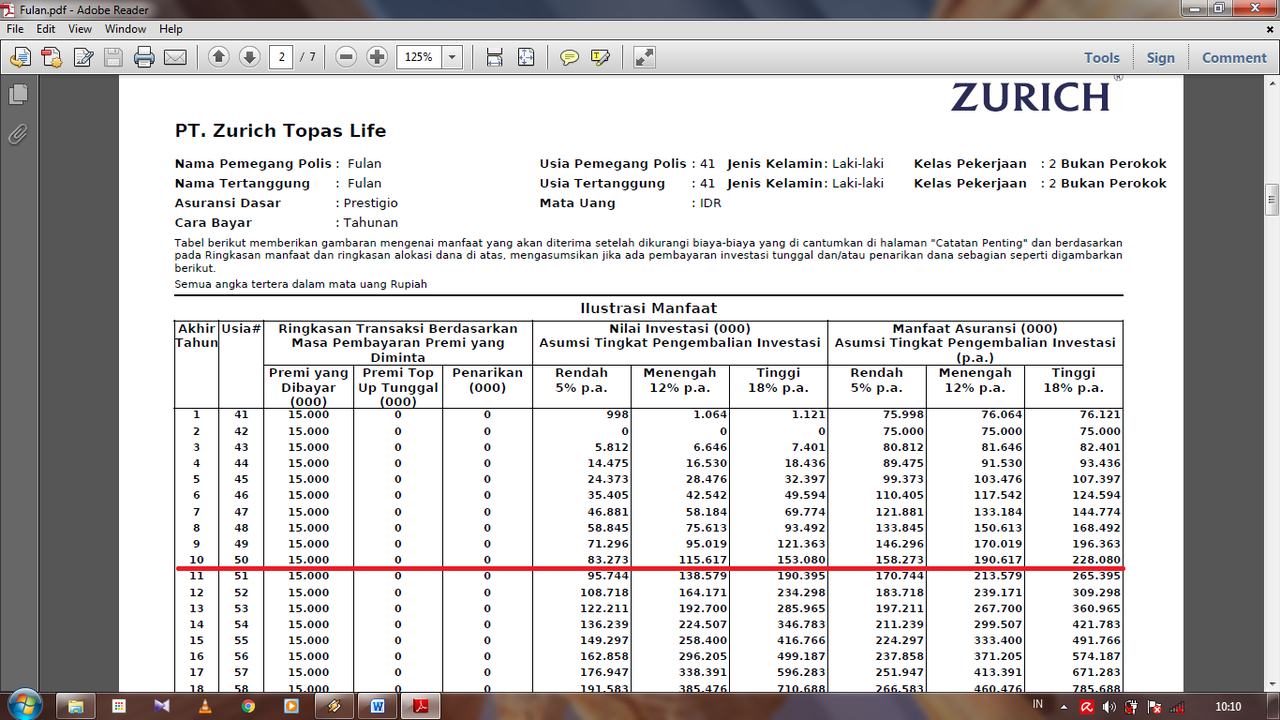
Task: Open the Window menu
Action: [125, 29]
